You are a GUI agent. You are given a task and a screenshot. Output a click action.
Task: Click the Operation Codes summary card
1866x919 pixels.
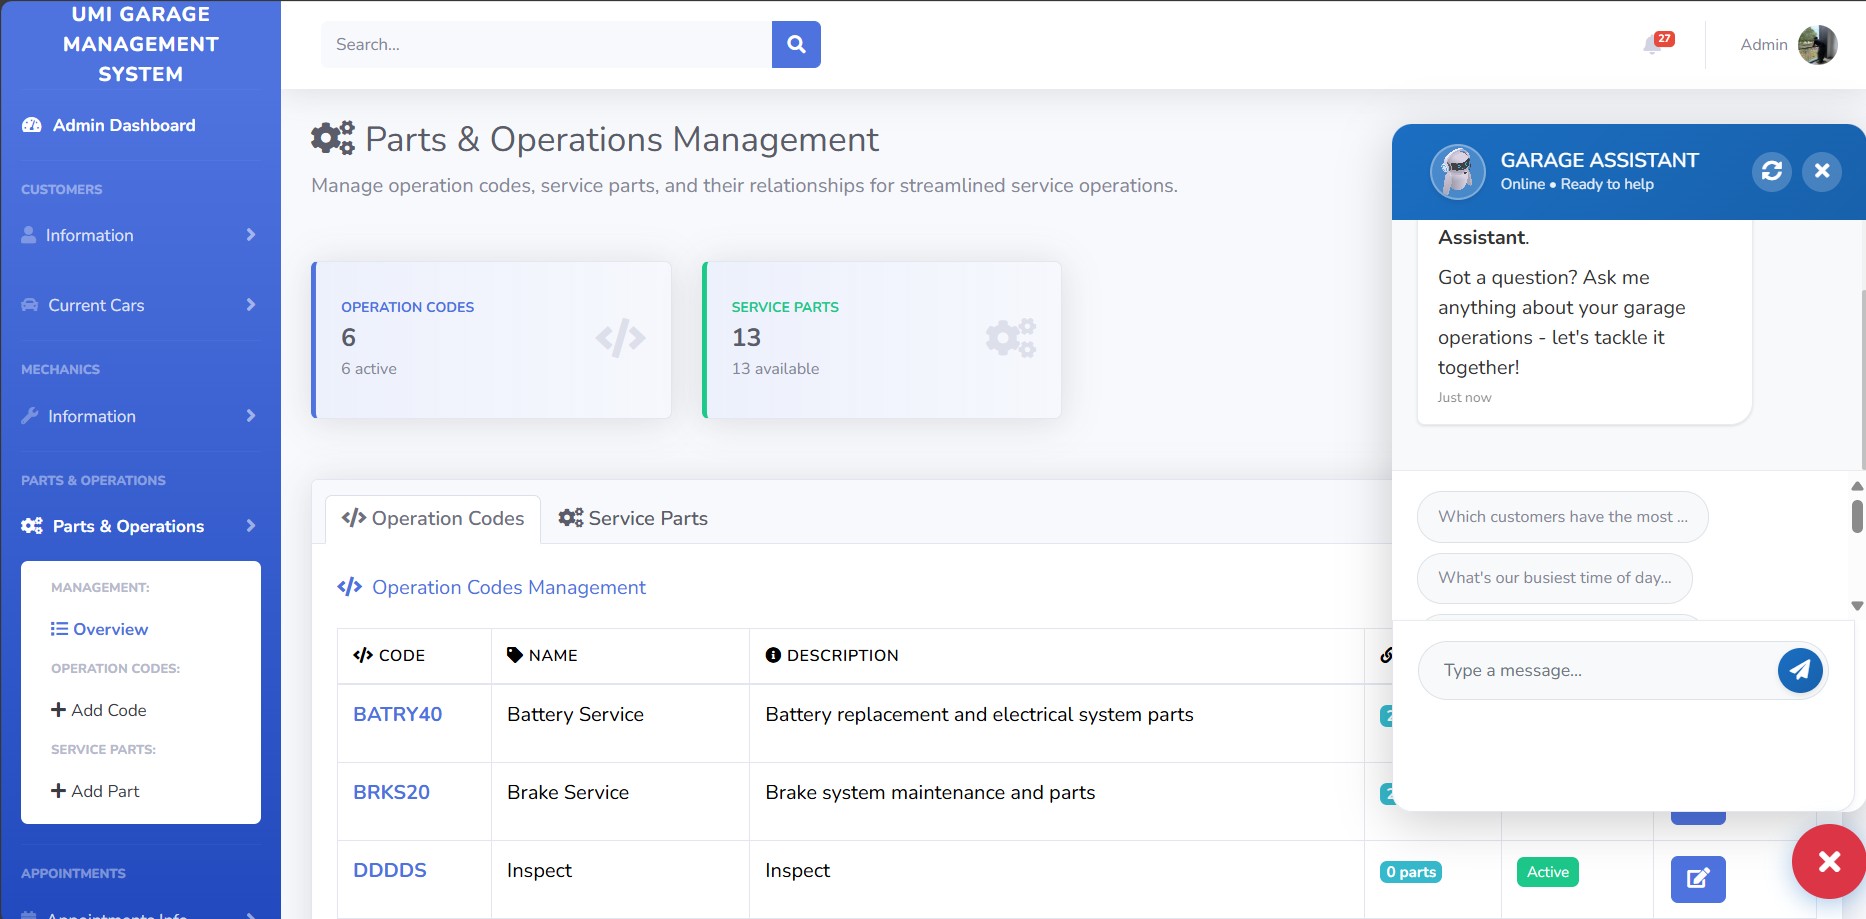point(491,340)
